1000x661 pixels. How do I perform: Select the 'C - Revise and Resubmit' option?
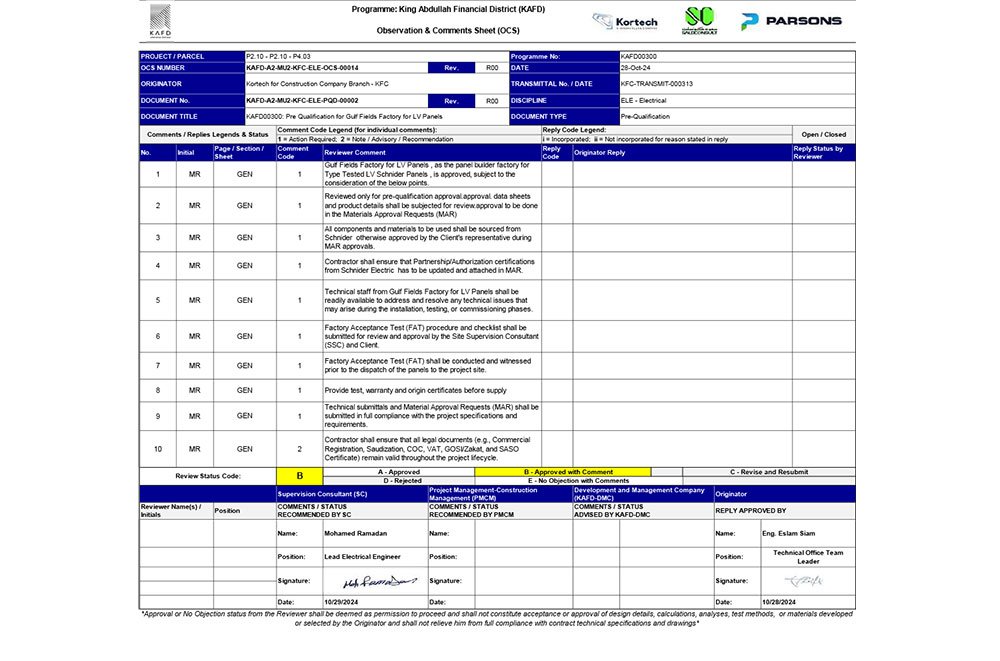(x=768, y=472)
